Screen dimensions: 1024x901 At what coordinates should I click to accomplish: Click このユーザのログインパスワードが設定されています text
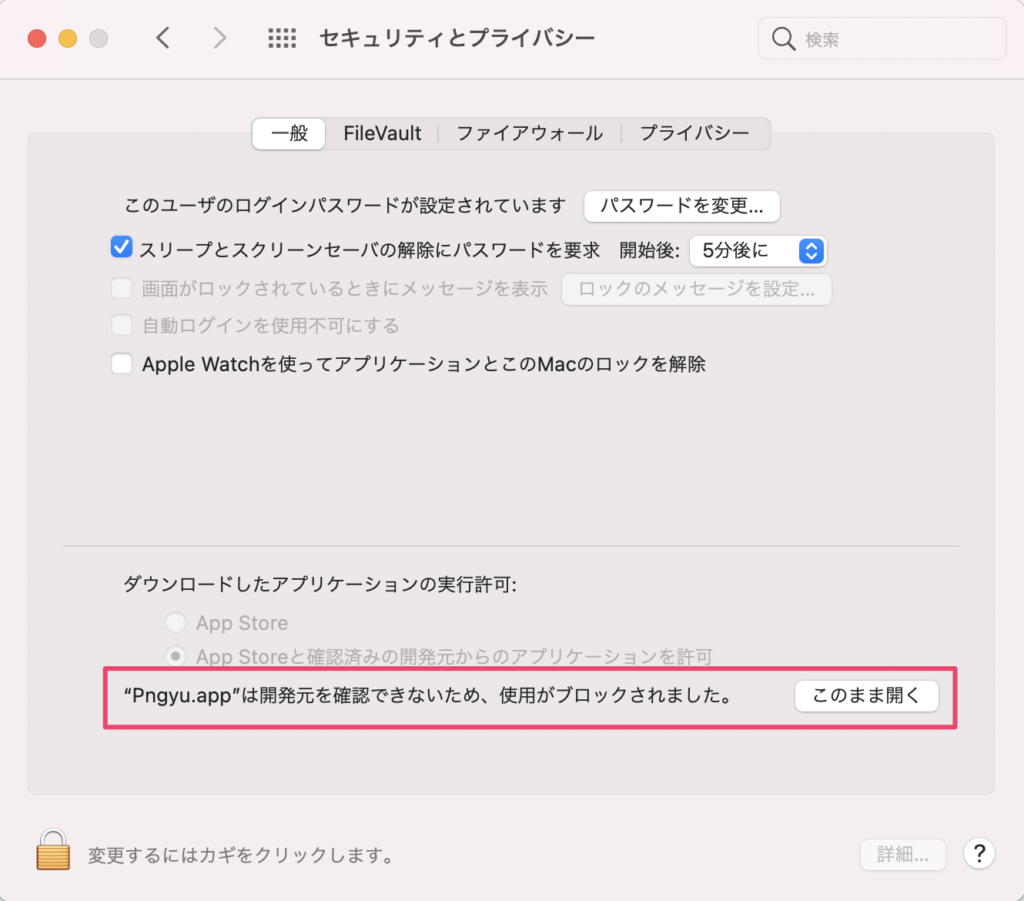pyautogui.click(x=345, y=206)
